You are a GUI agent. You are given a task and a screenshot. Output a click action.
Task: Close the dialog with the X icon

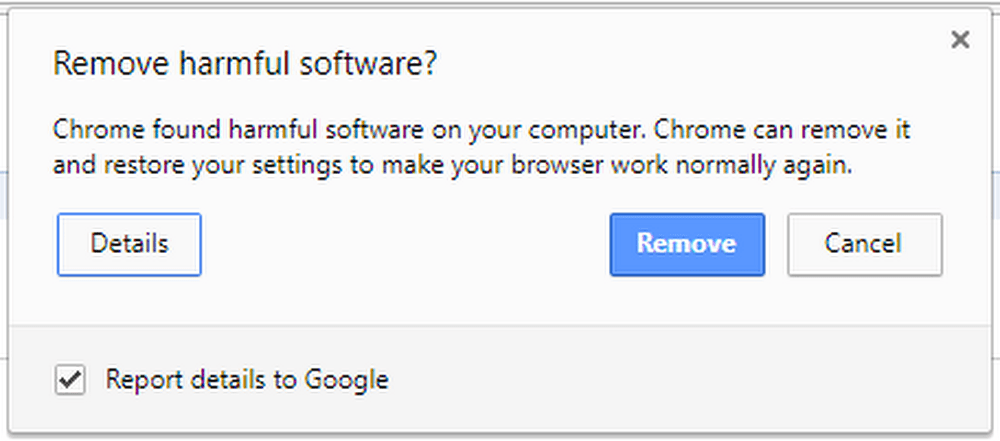960,40
